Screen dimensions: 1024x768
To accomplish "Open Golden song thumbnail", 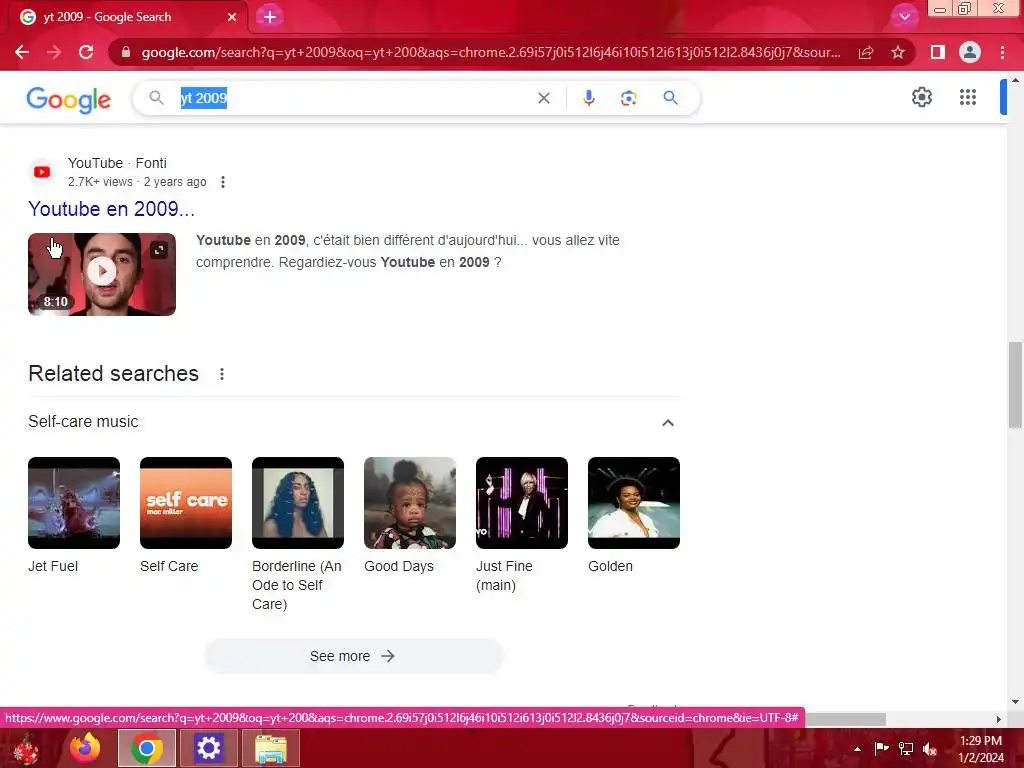I will (633, 503).
